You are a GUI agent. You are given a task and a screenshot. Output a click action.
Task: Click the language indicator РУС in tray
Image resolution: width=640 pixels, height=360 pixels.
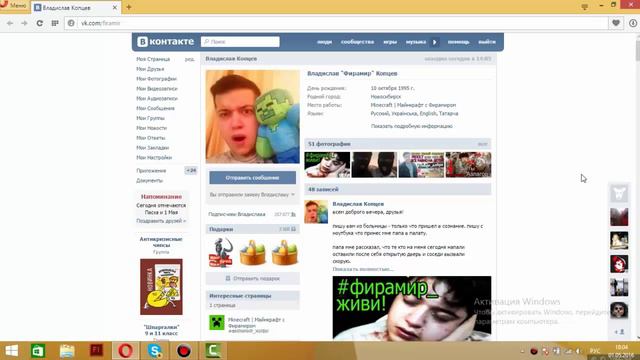coord(595,351)
